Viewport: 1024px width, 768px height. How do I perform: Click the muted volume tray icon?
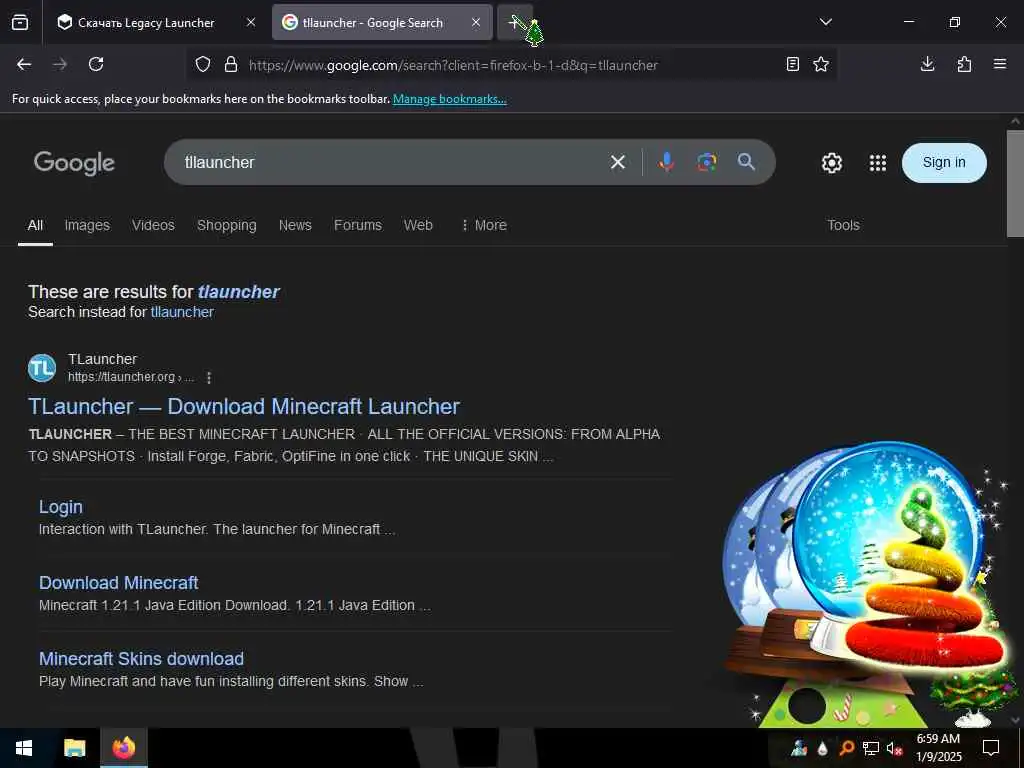(x=895, y=748)
